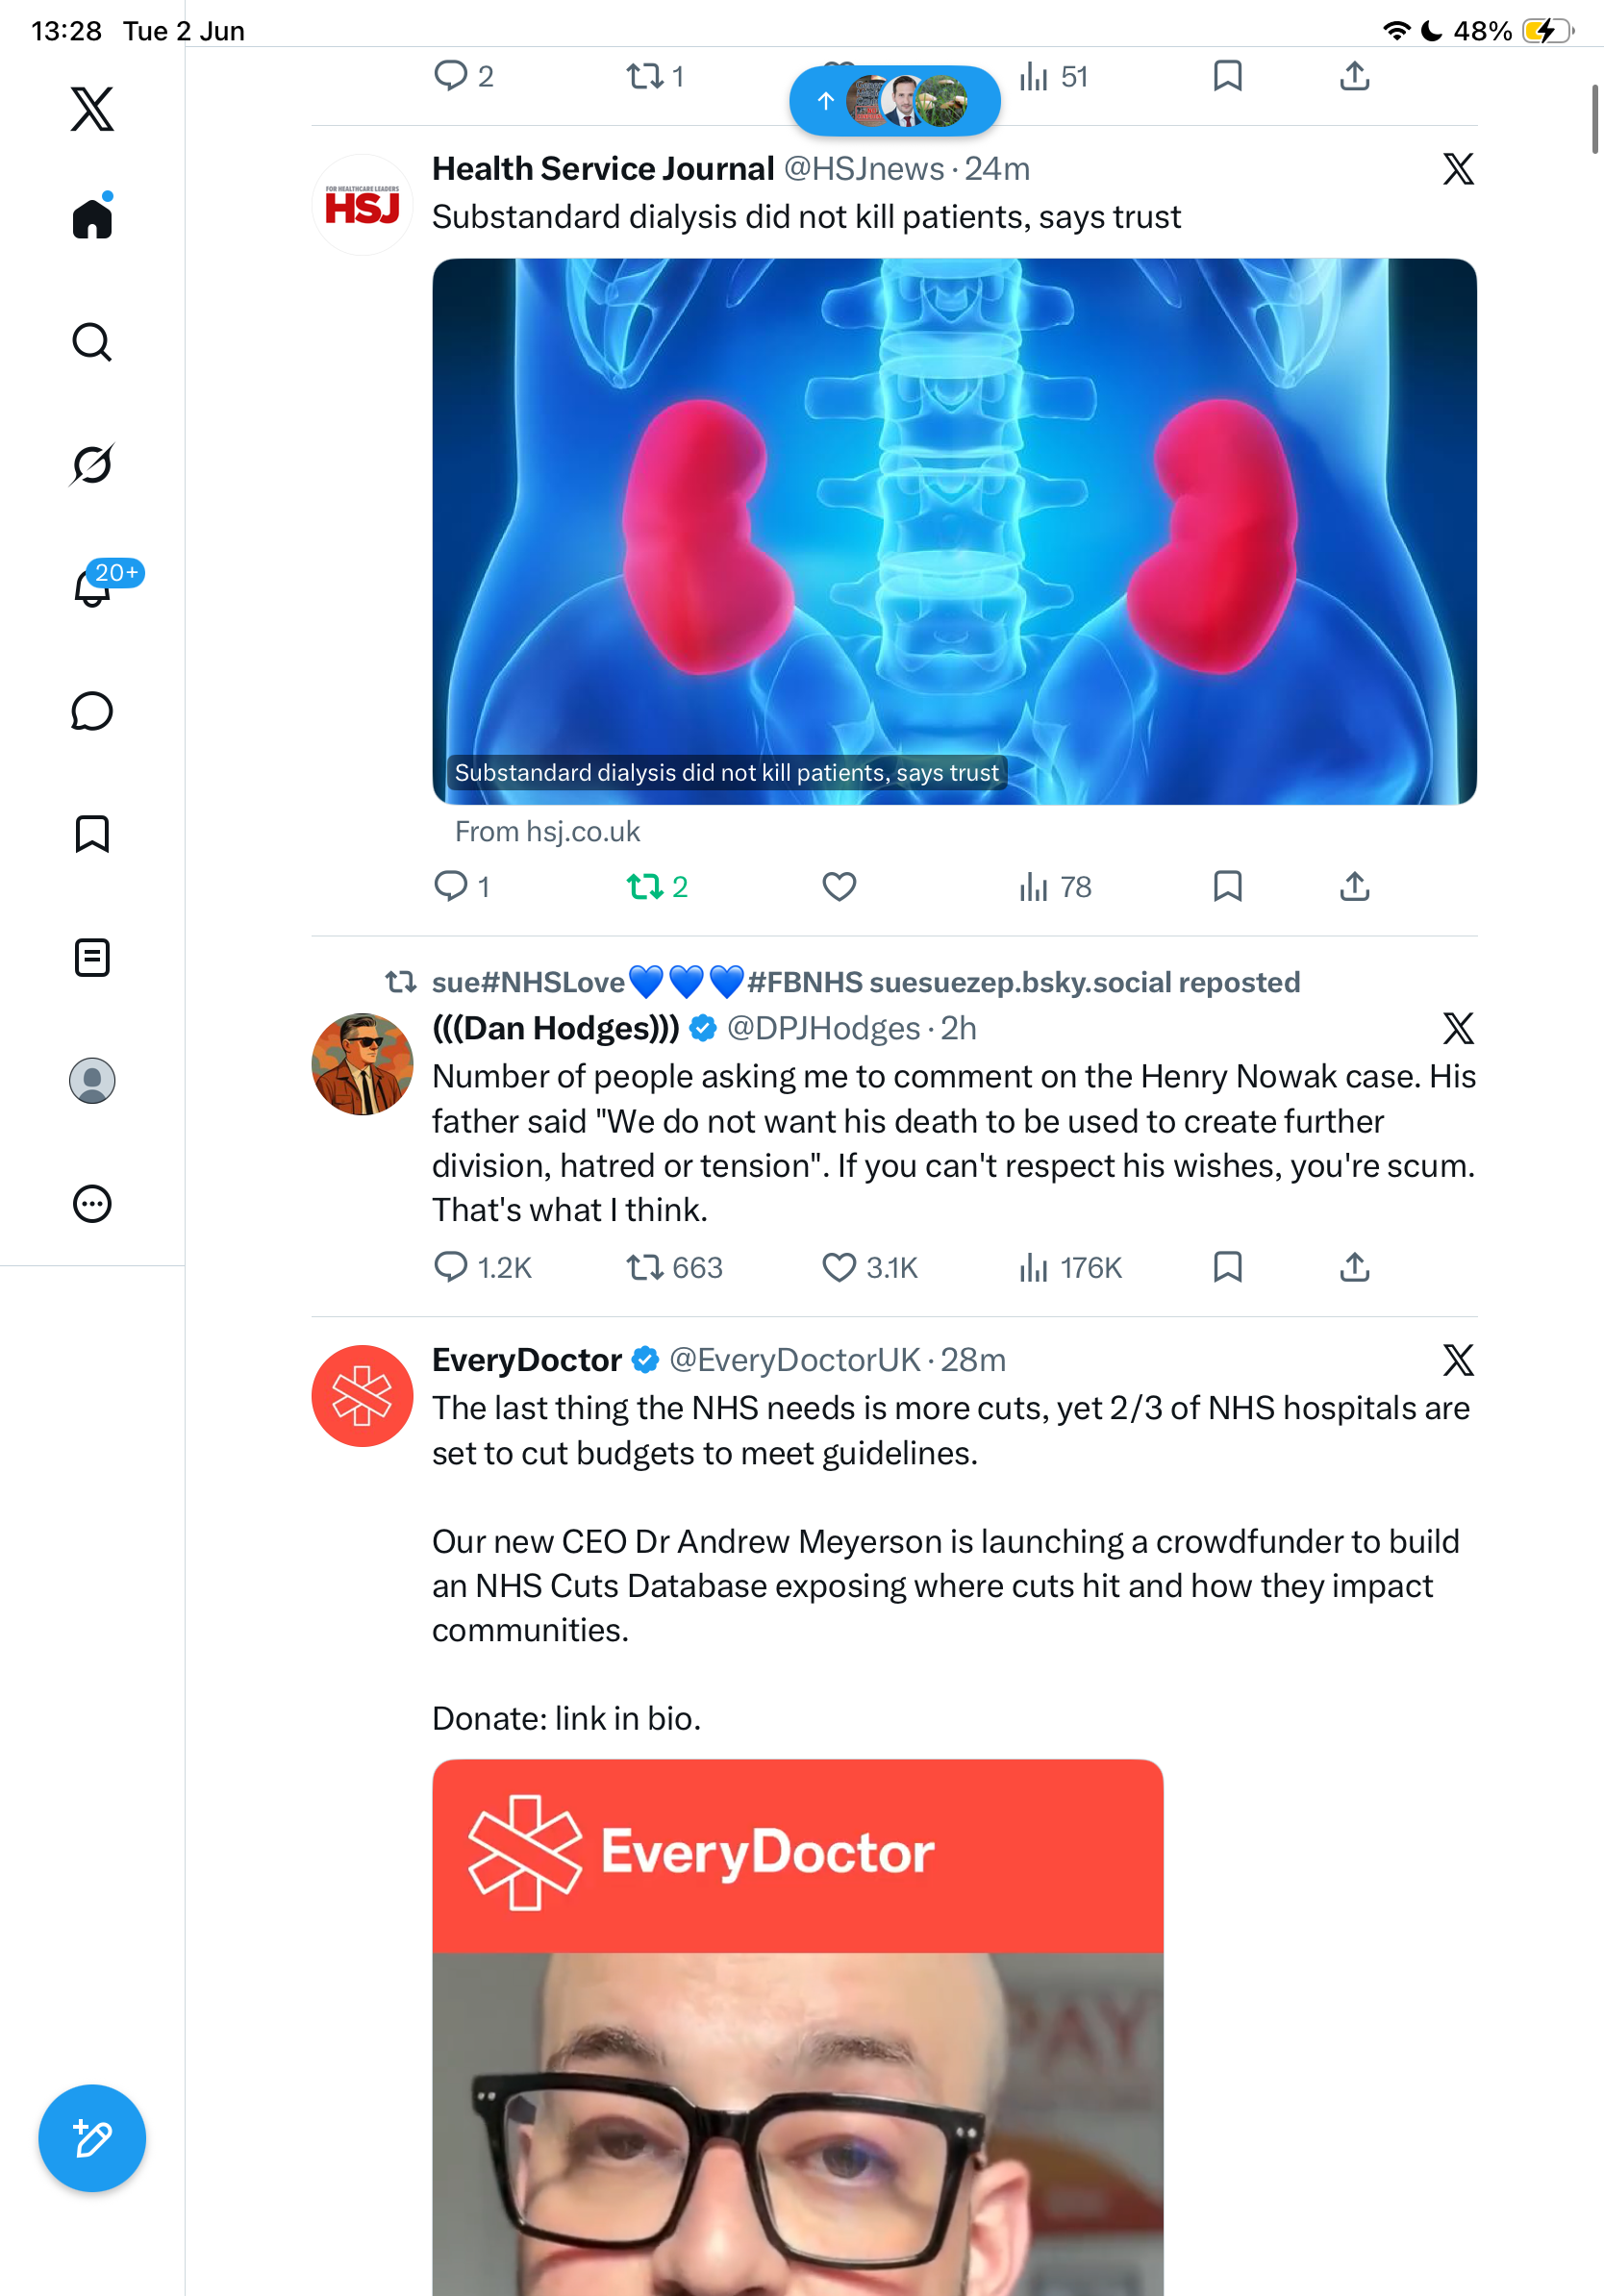Open more options in sidebar
Image resolution: width=1604 pixels, height=2296 pixels.
(92, 1204)
